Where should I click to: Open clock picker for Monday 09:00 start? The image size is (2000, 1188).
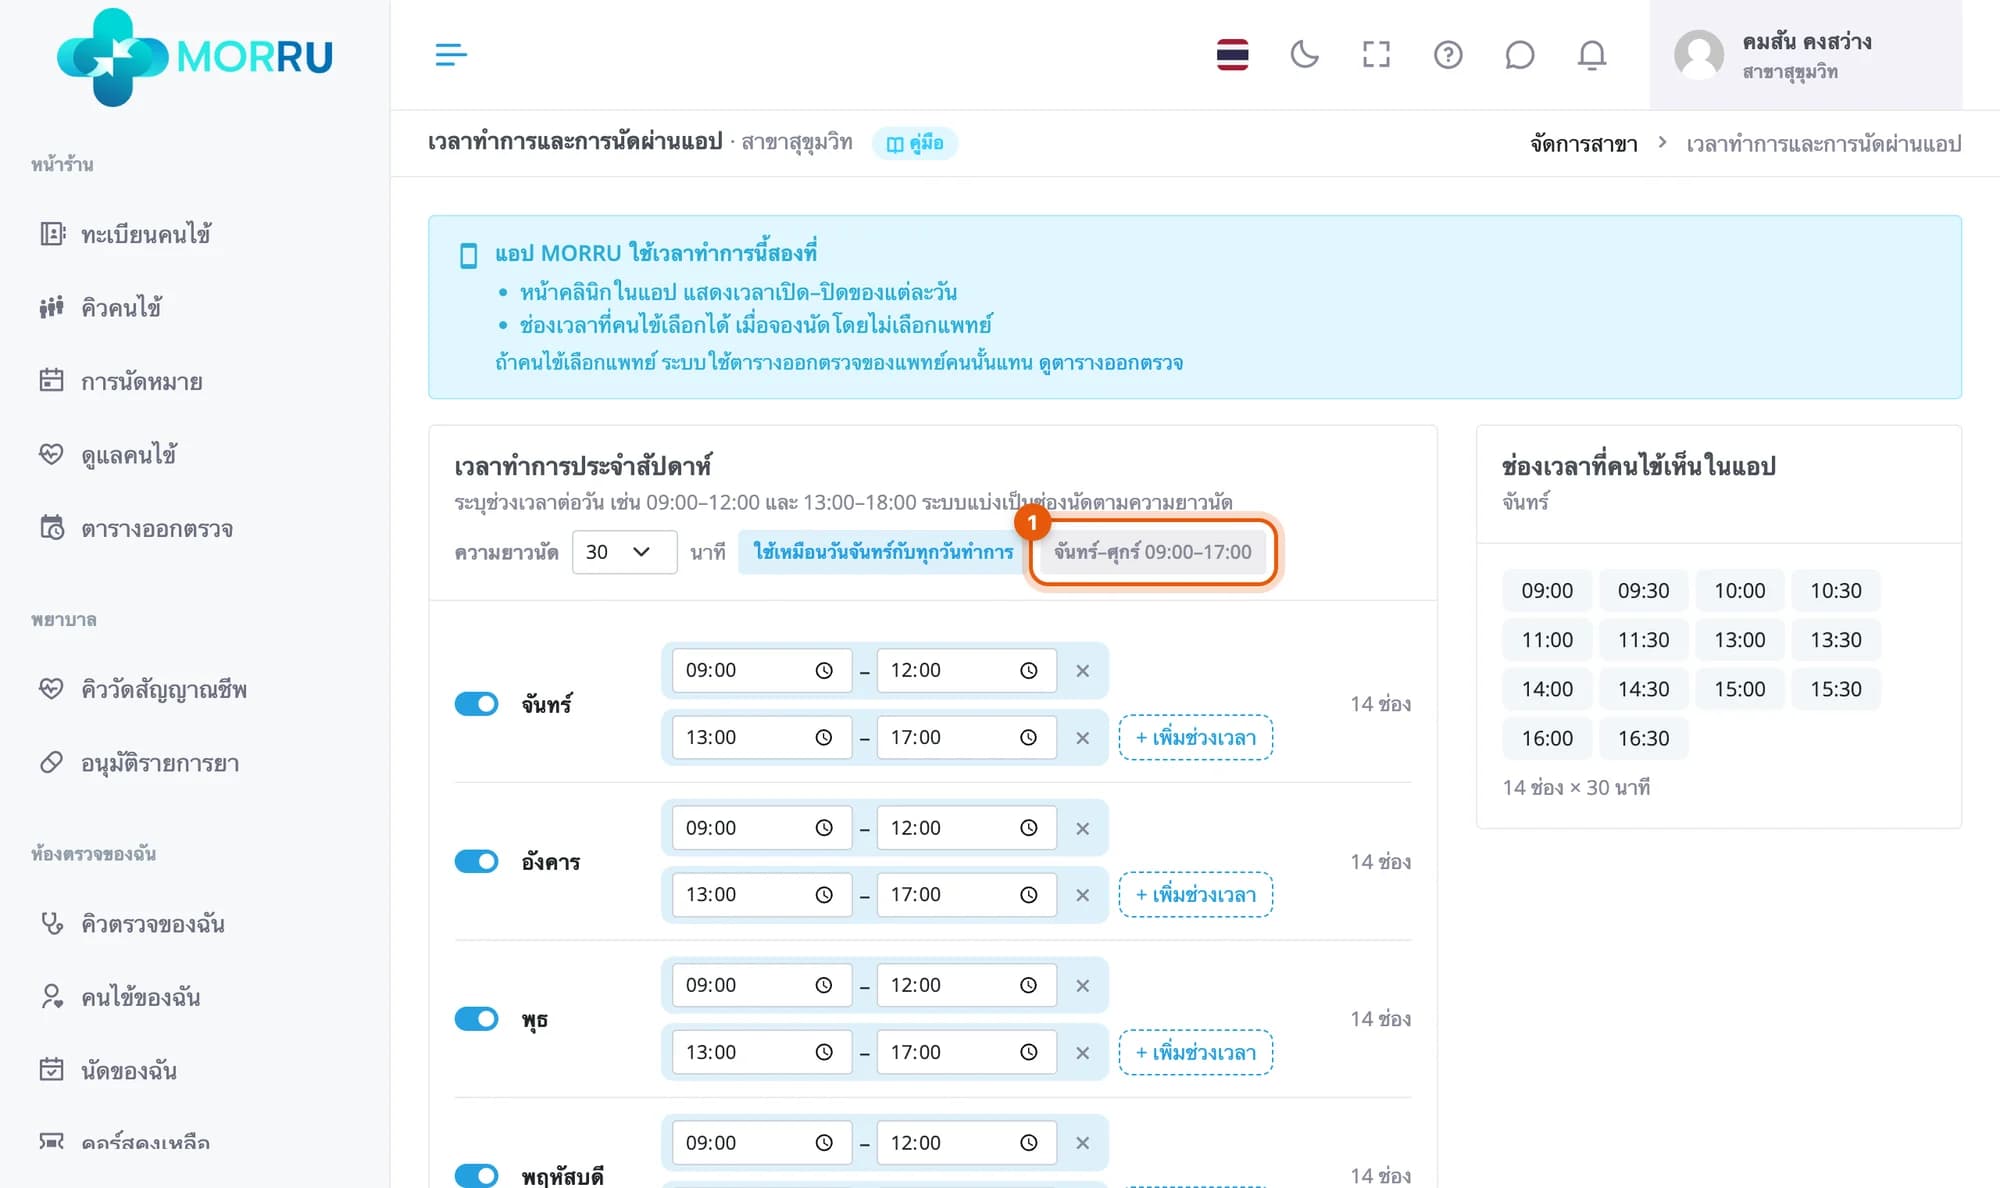click(824, 671)
